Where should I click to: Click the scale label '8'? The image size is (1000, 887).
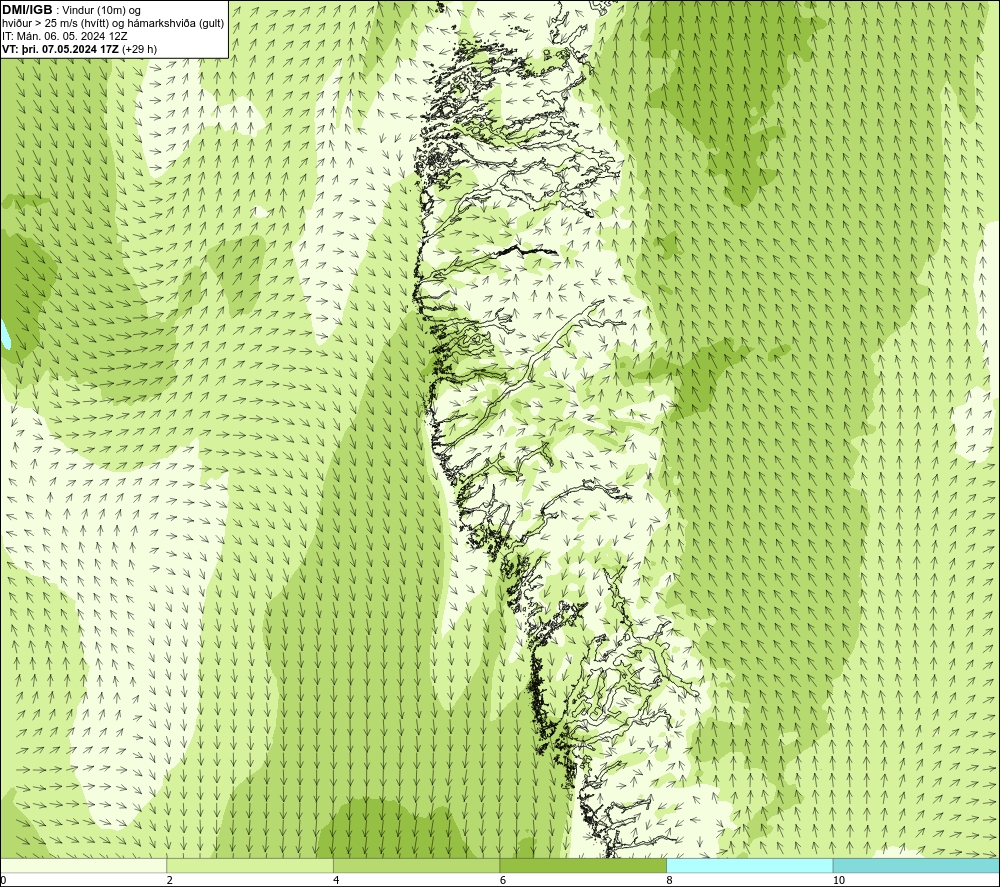tap(669, 880)
